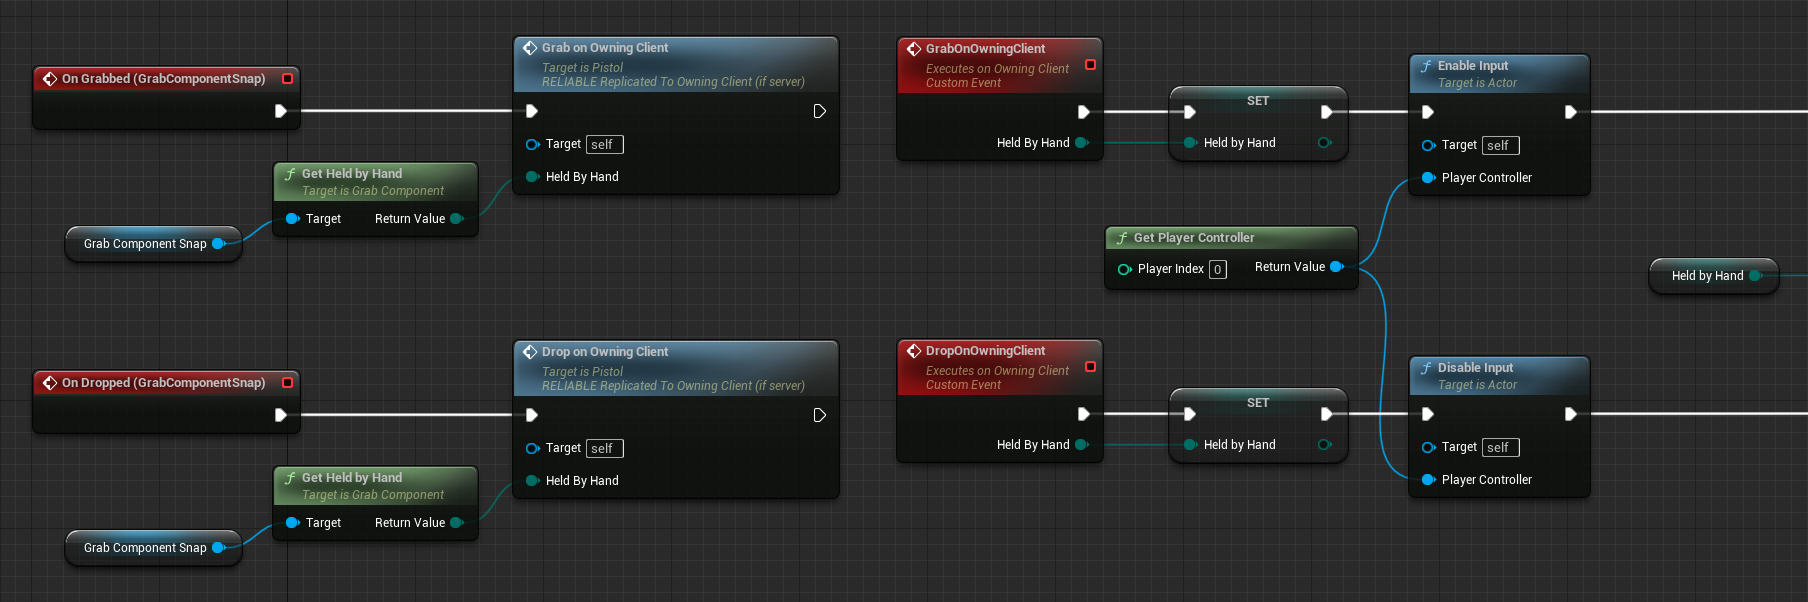
Task: Click the Player Index value field
Action: pyautogui.click(x=1218, y=269)
